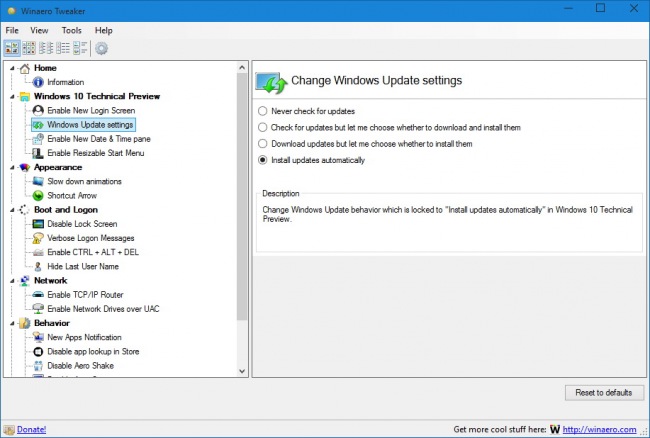Screen dimensions: 650x438
Task: Click the Enable New Login Screen user icon
Action: point(38,110)
